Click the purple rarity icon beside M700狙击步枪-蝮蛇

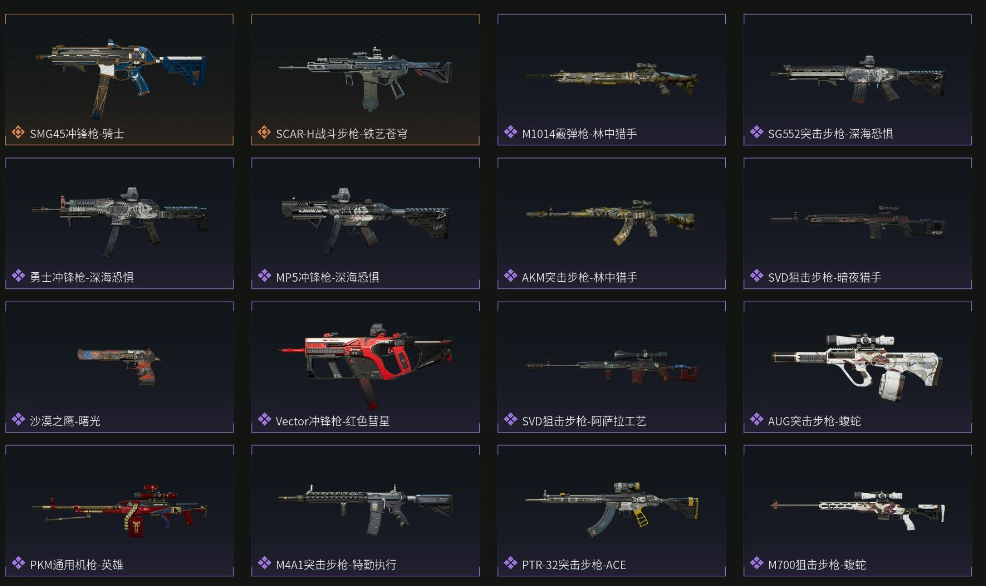click(756, 563)
